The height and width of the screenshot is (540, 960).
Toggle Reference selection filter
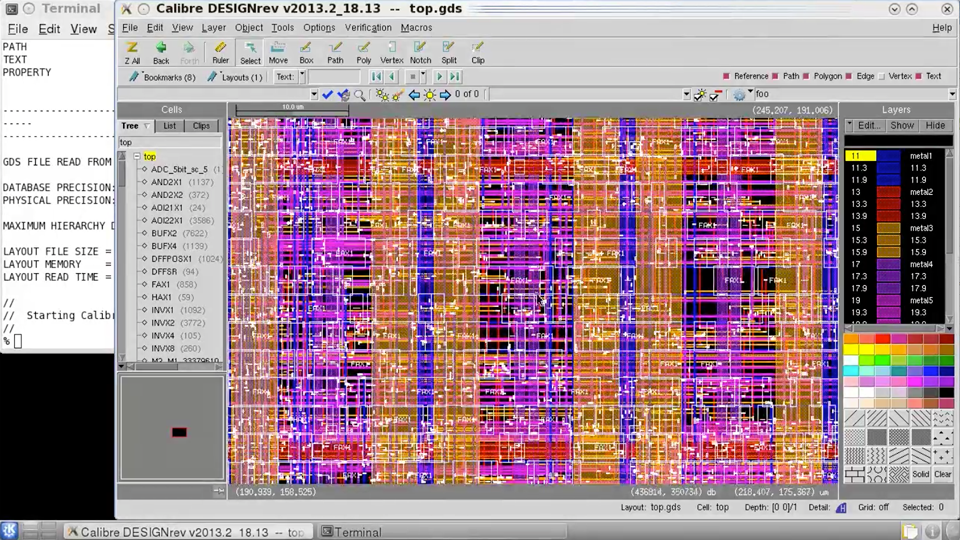[726, 77]
